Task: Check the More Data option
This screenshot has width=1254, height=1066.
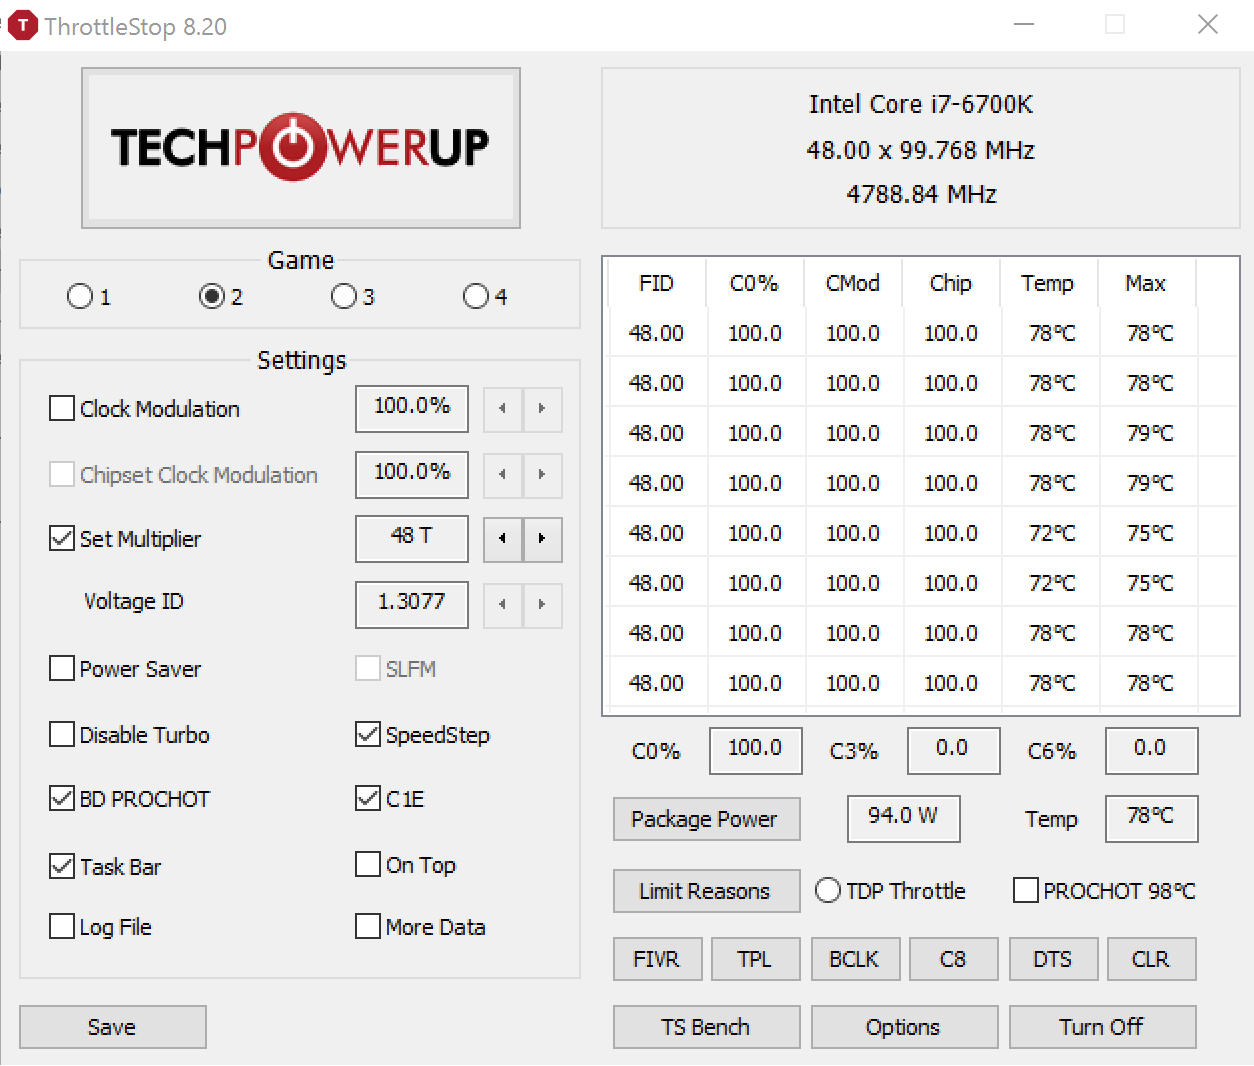Action: click(x=368, y=927)
